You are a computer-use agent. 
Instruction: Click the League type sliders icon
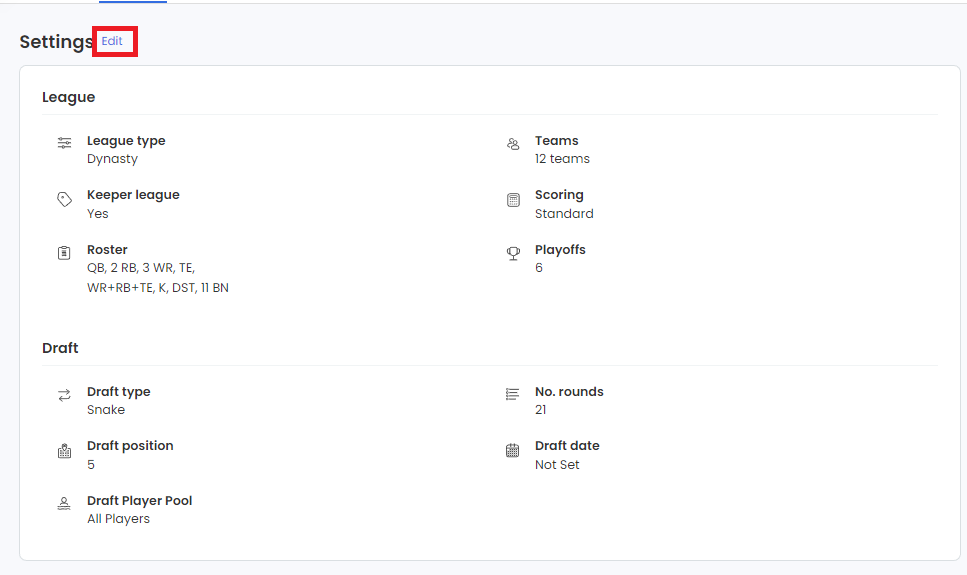65,144
